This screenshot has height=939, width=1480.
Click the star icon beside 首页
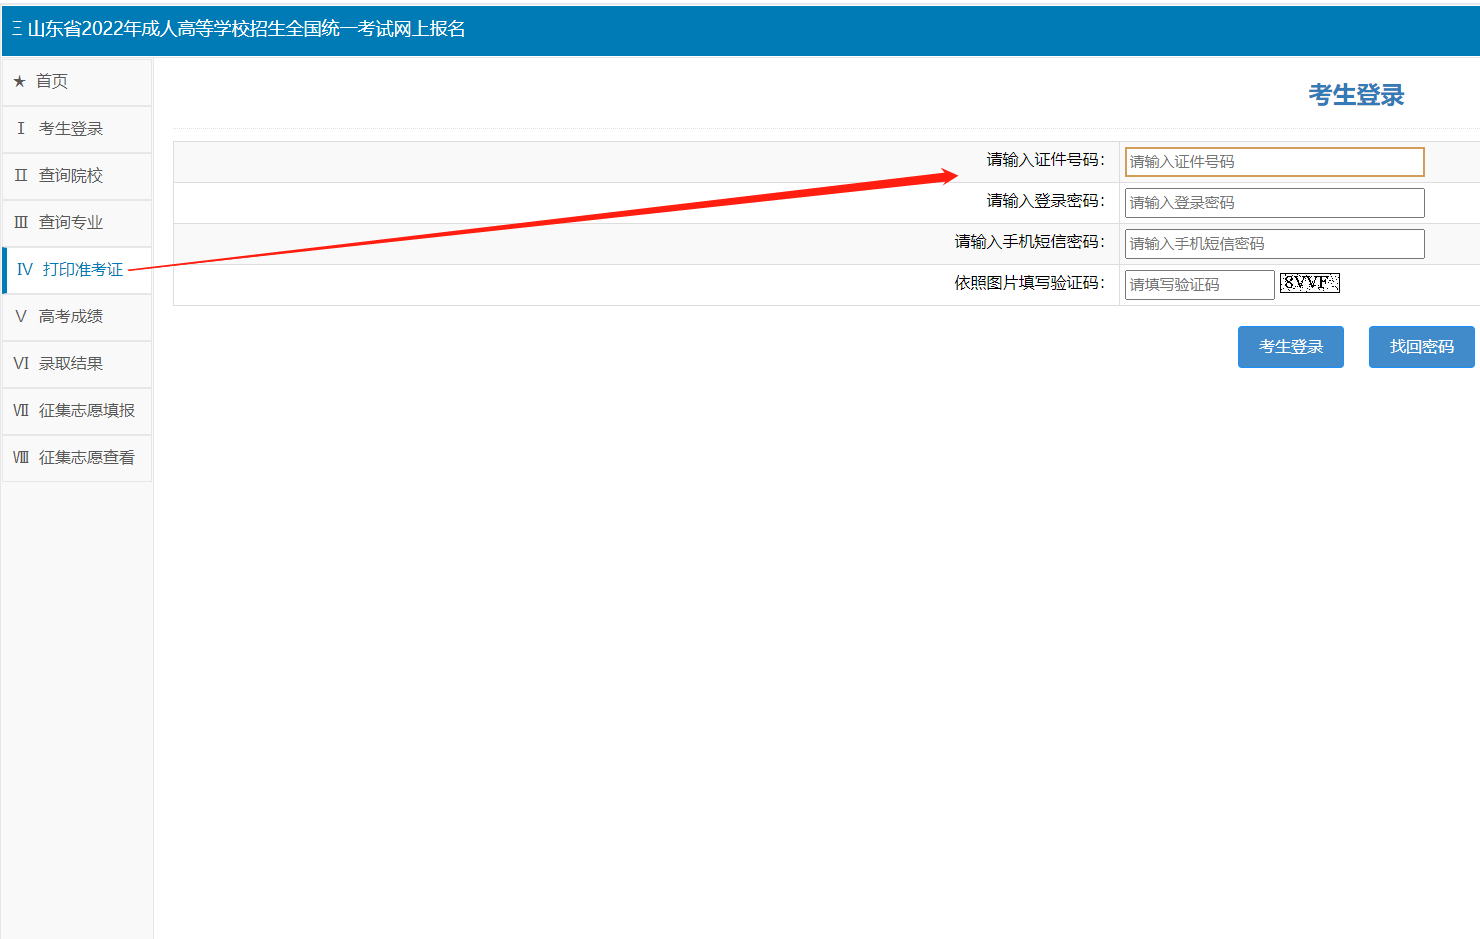click(x=19, y=82)
